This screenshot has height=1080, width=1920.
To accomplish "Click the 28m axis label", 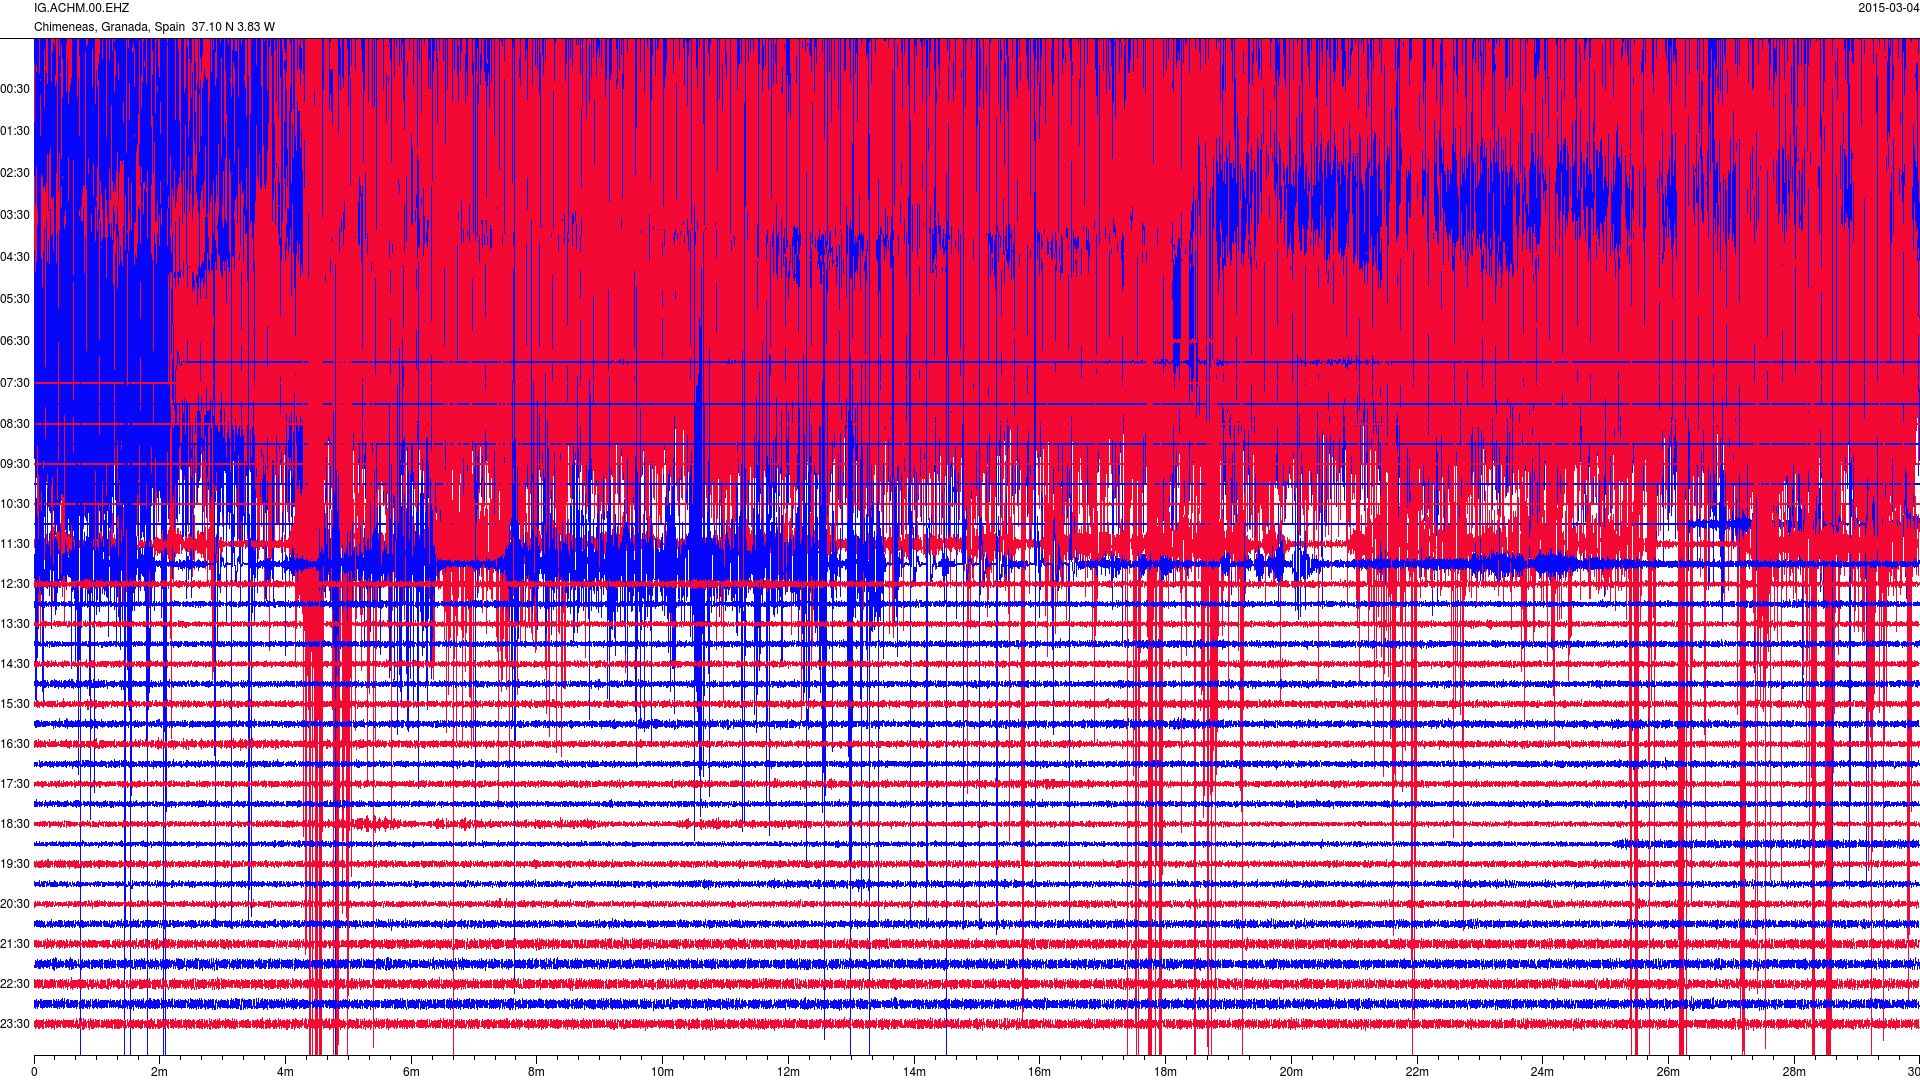I will click(1794, 1072).
